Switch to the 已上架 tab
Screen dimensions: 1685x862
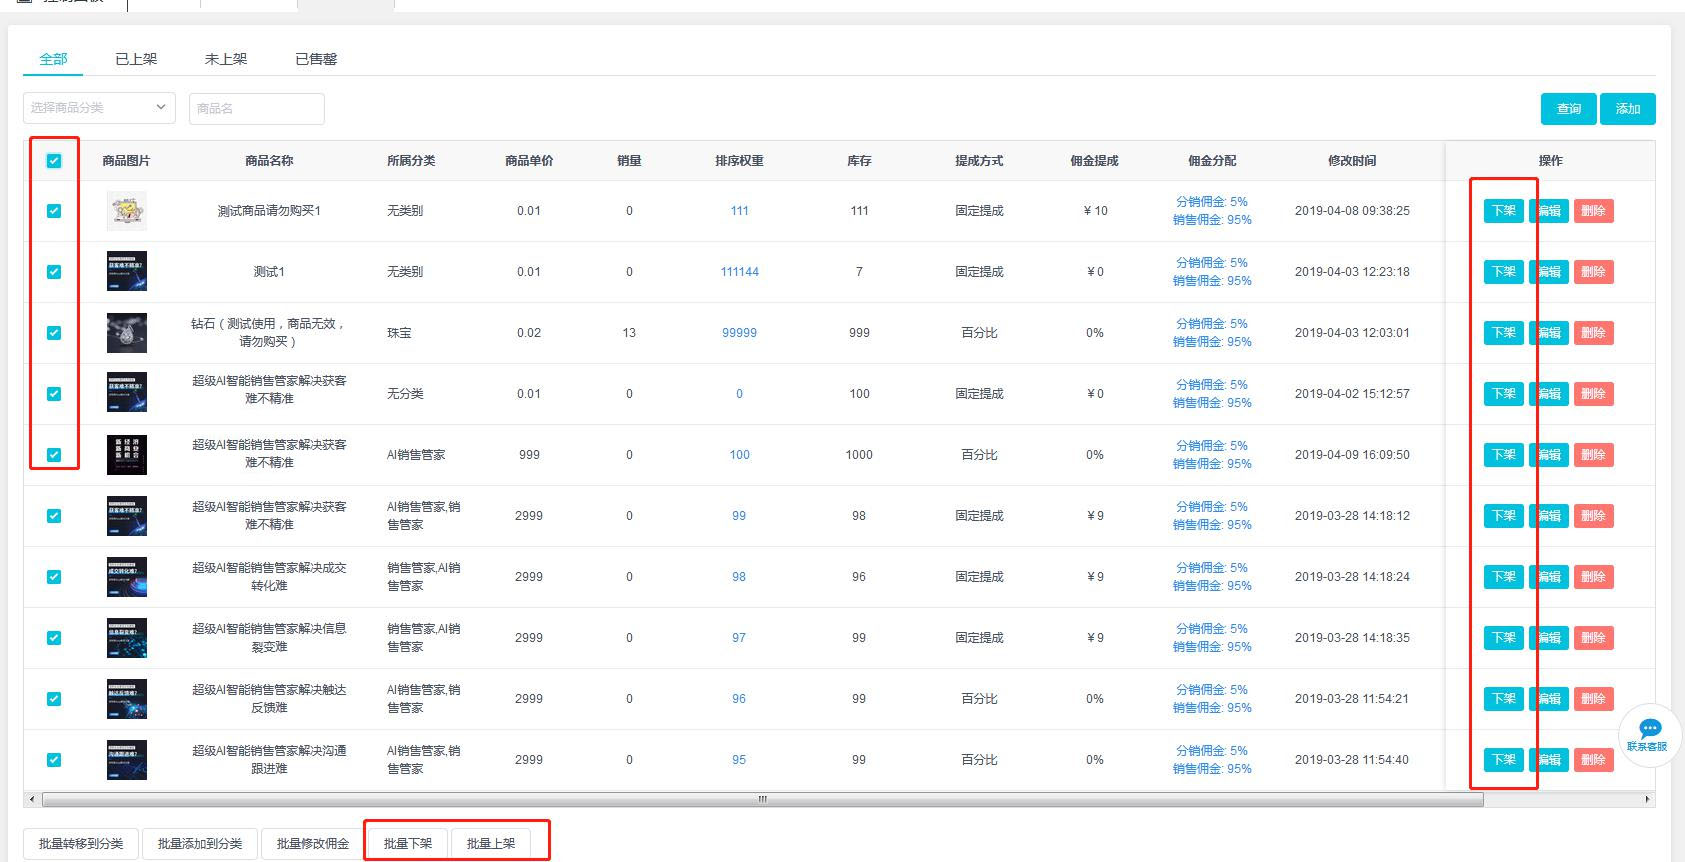136,59
